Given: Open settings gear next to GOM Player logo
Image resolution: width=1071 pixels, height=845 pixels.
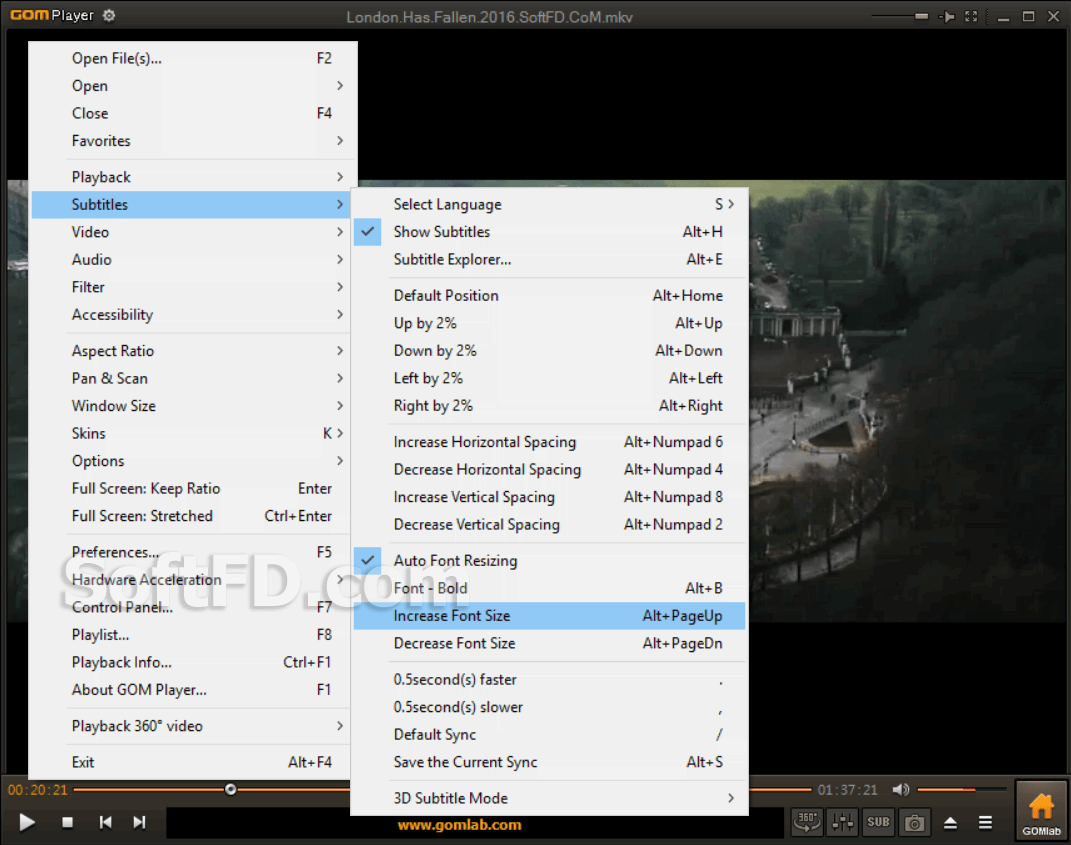Looking at the screenshot, I should [109, 15].
